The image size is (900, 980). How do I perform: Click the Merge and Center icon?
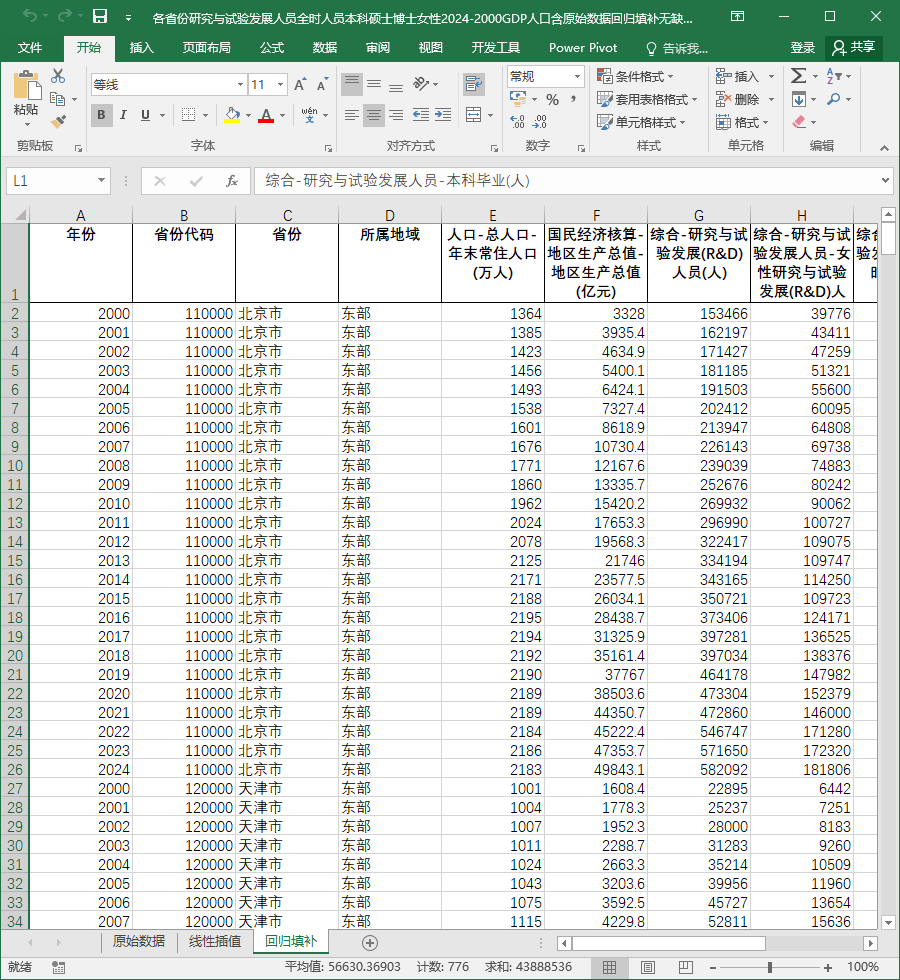(474, 115)
